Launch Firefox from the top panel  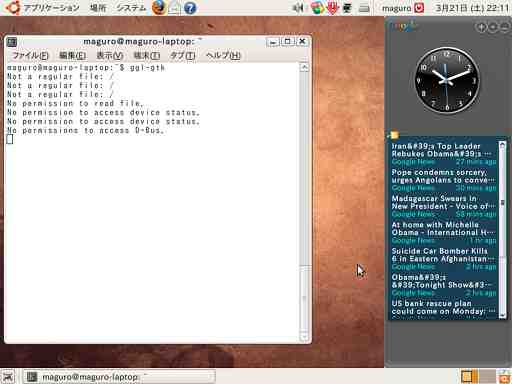(159, 7)
